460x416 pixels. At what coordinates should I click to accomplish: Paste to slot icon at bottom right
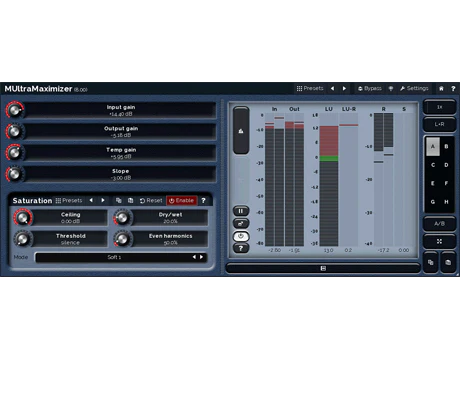[x=448, y=263]
